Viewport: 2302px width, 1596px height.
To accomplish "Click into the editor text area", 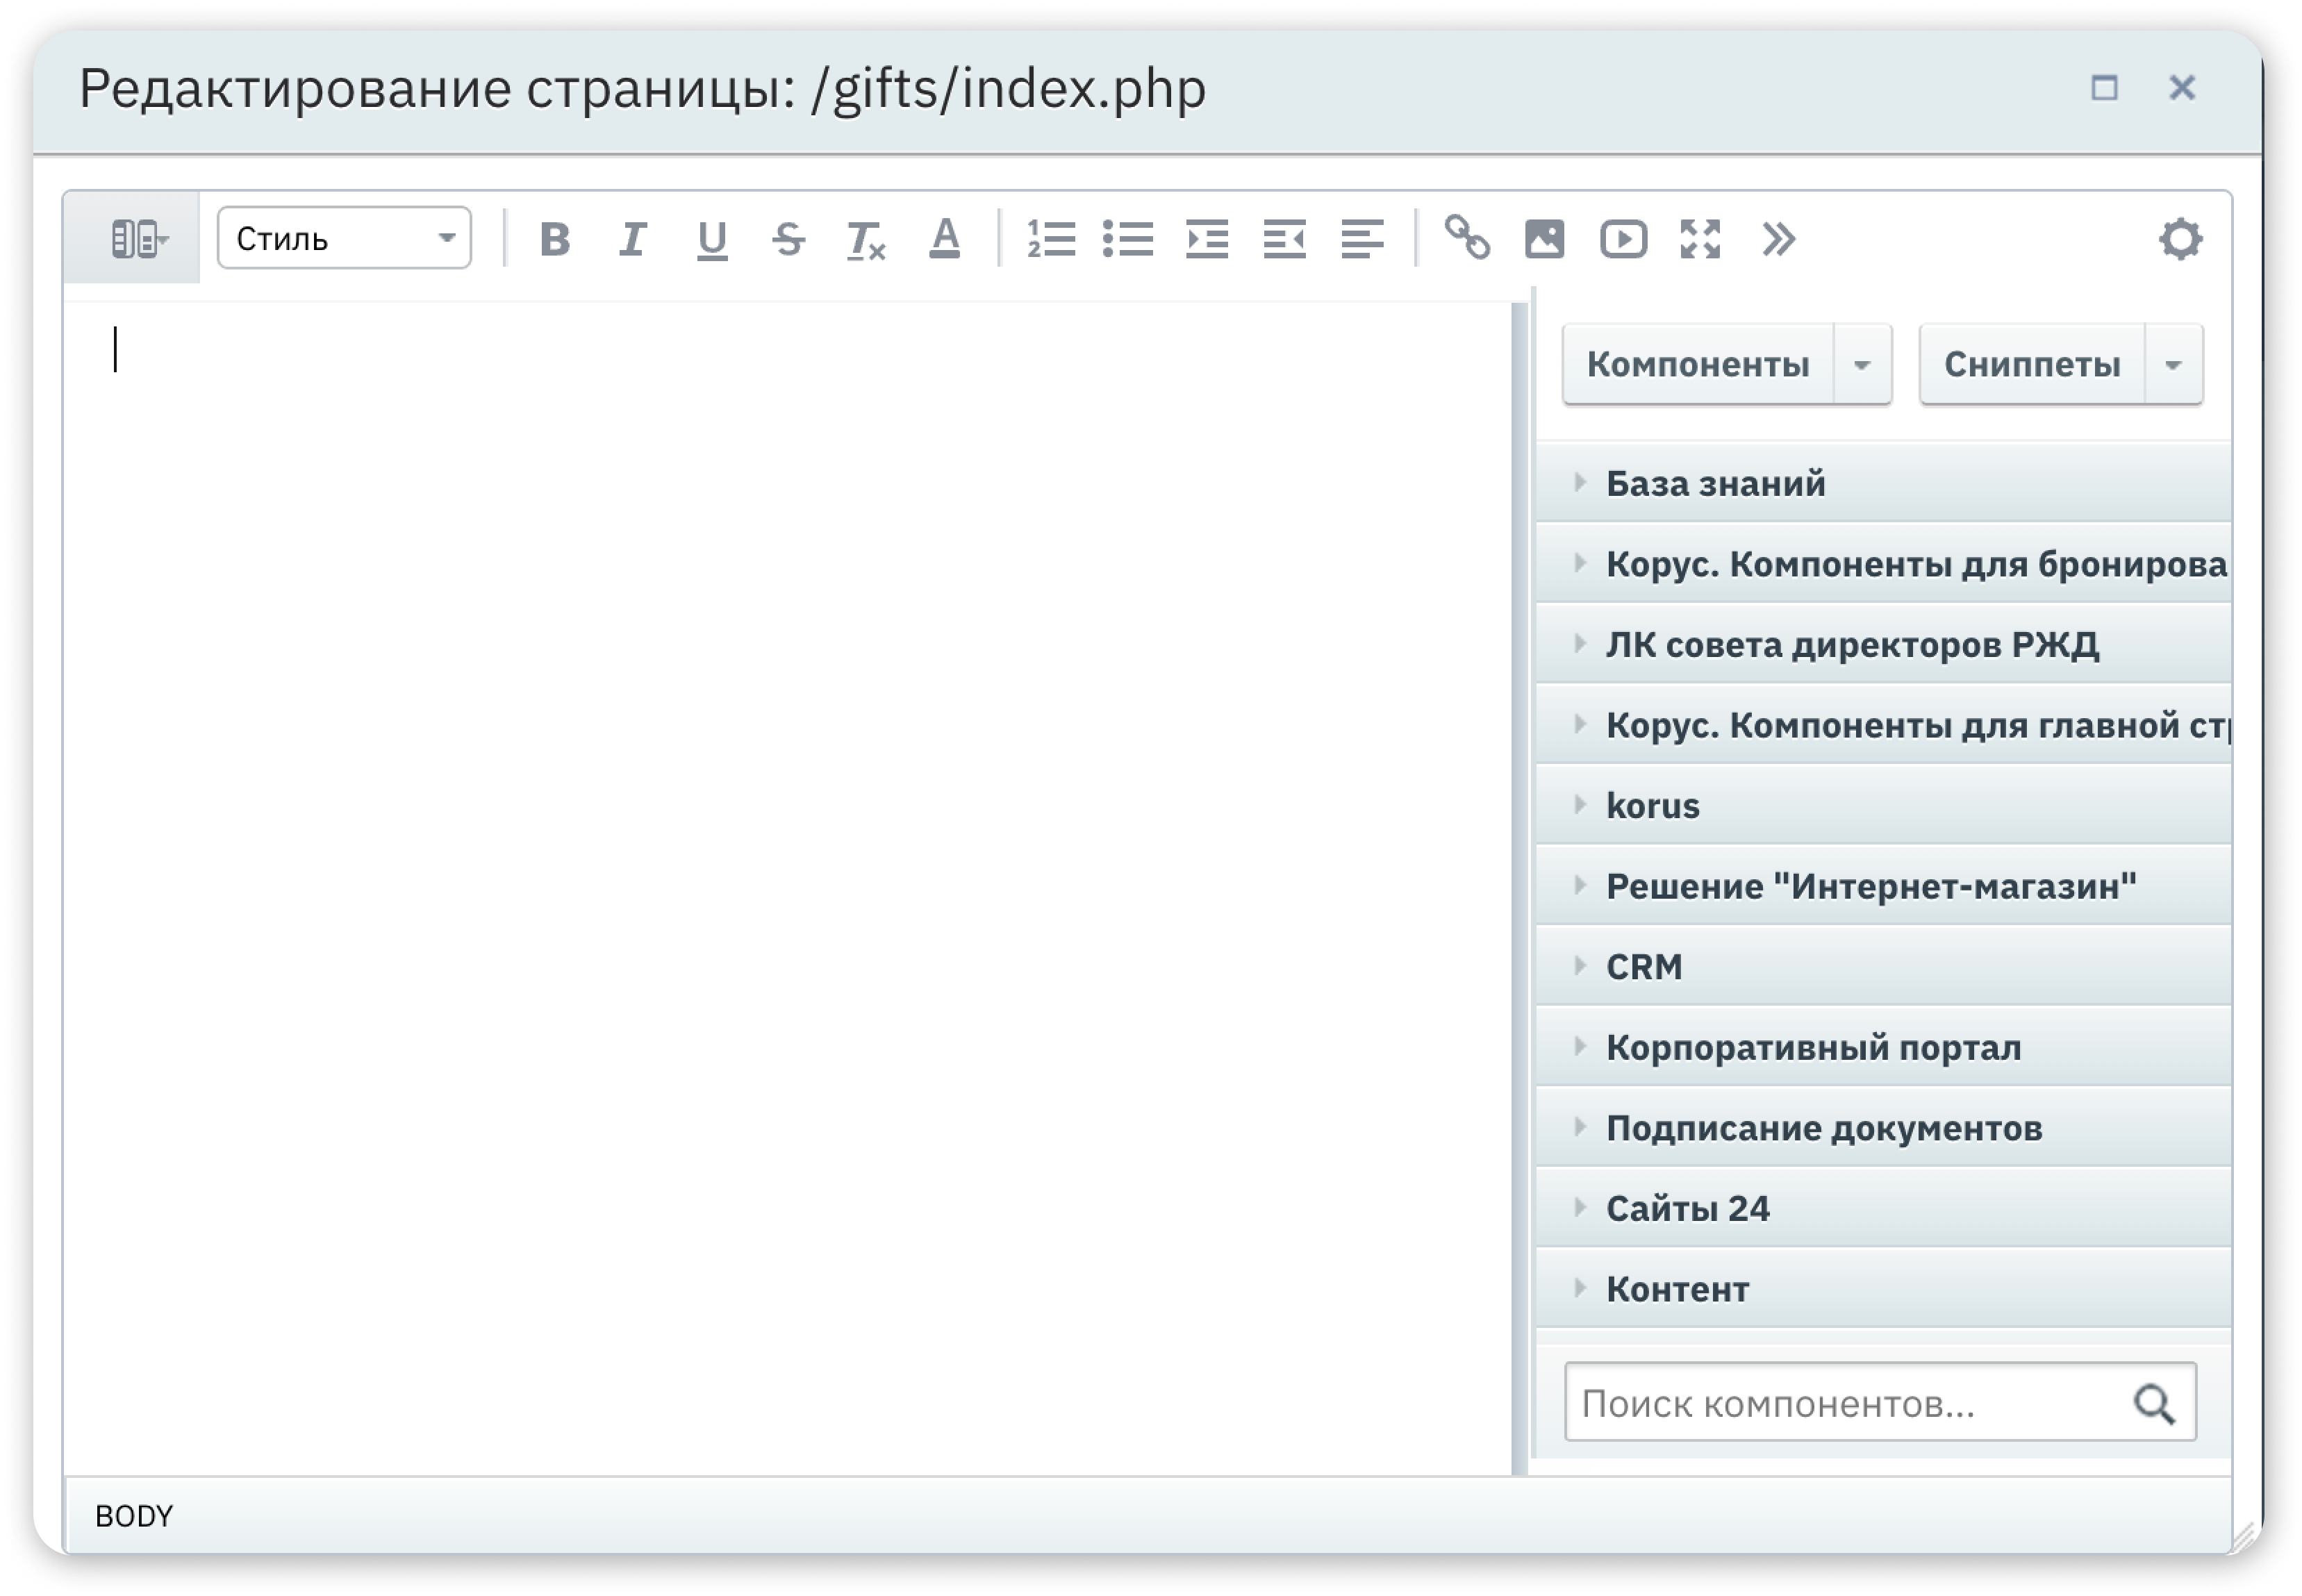I will 787,888.
